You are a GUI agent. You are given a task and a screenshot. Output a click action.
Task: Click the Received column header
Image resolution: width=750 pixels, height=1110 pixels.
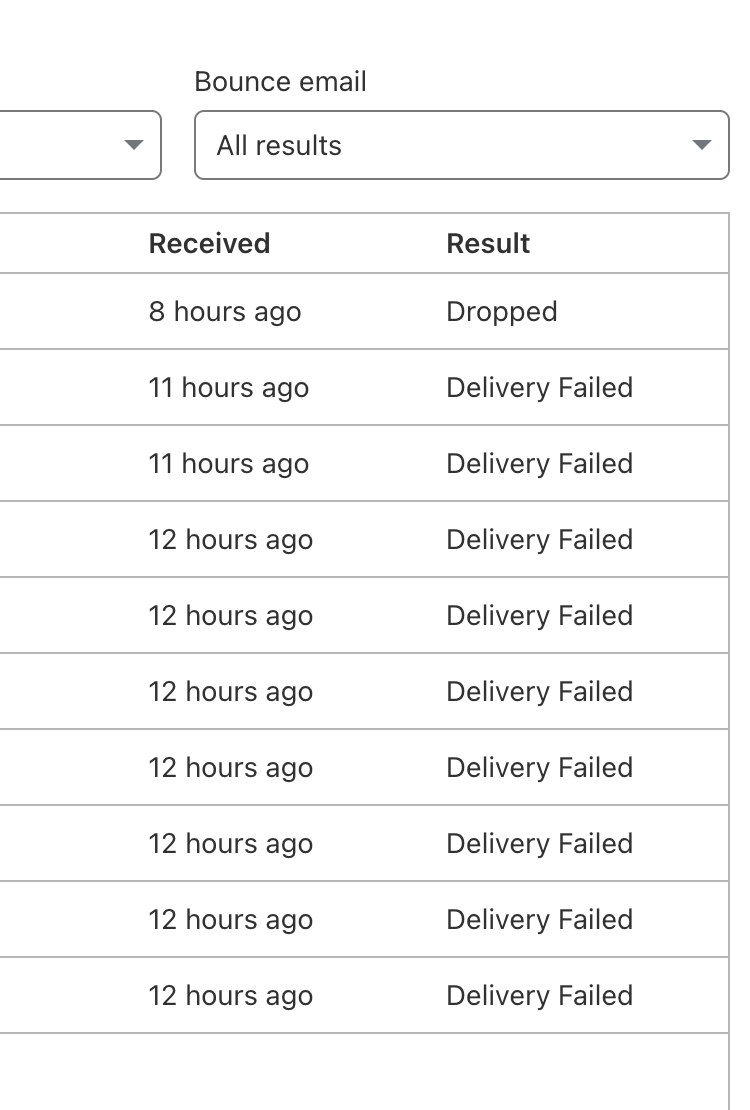(209, 243)
